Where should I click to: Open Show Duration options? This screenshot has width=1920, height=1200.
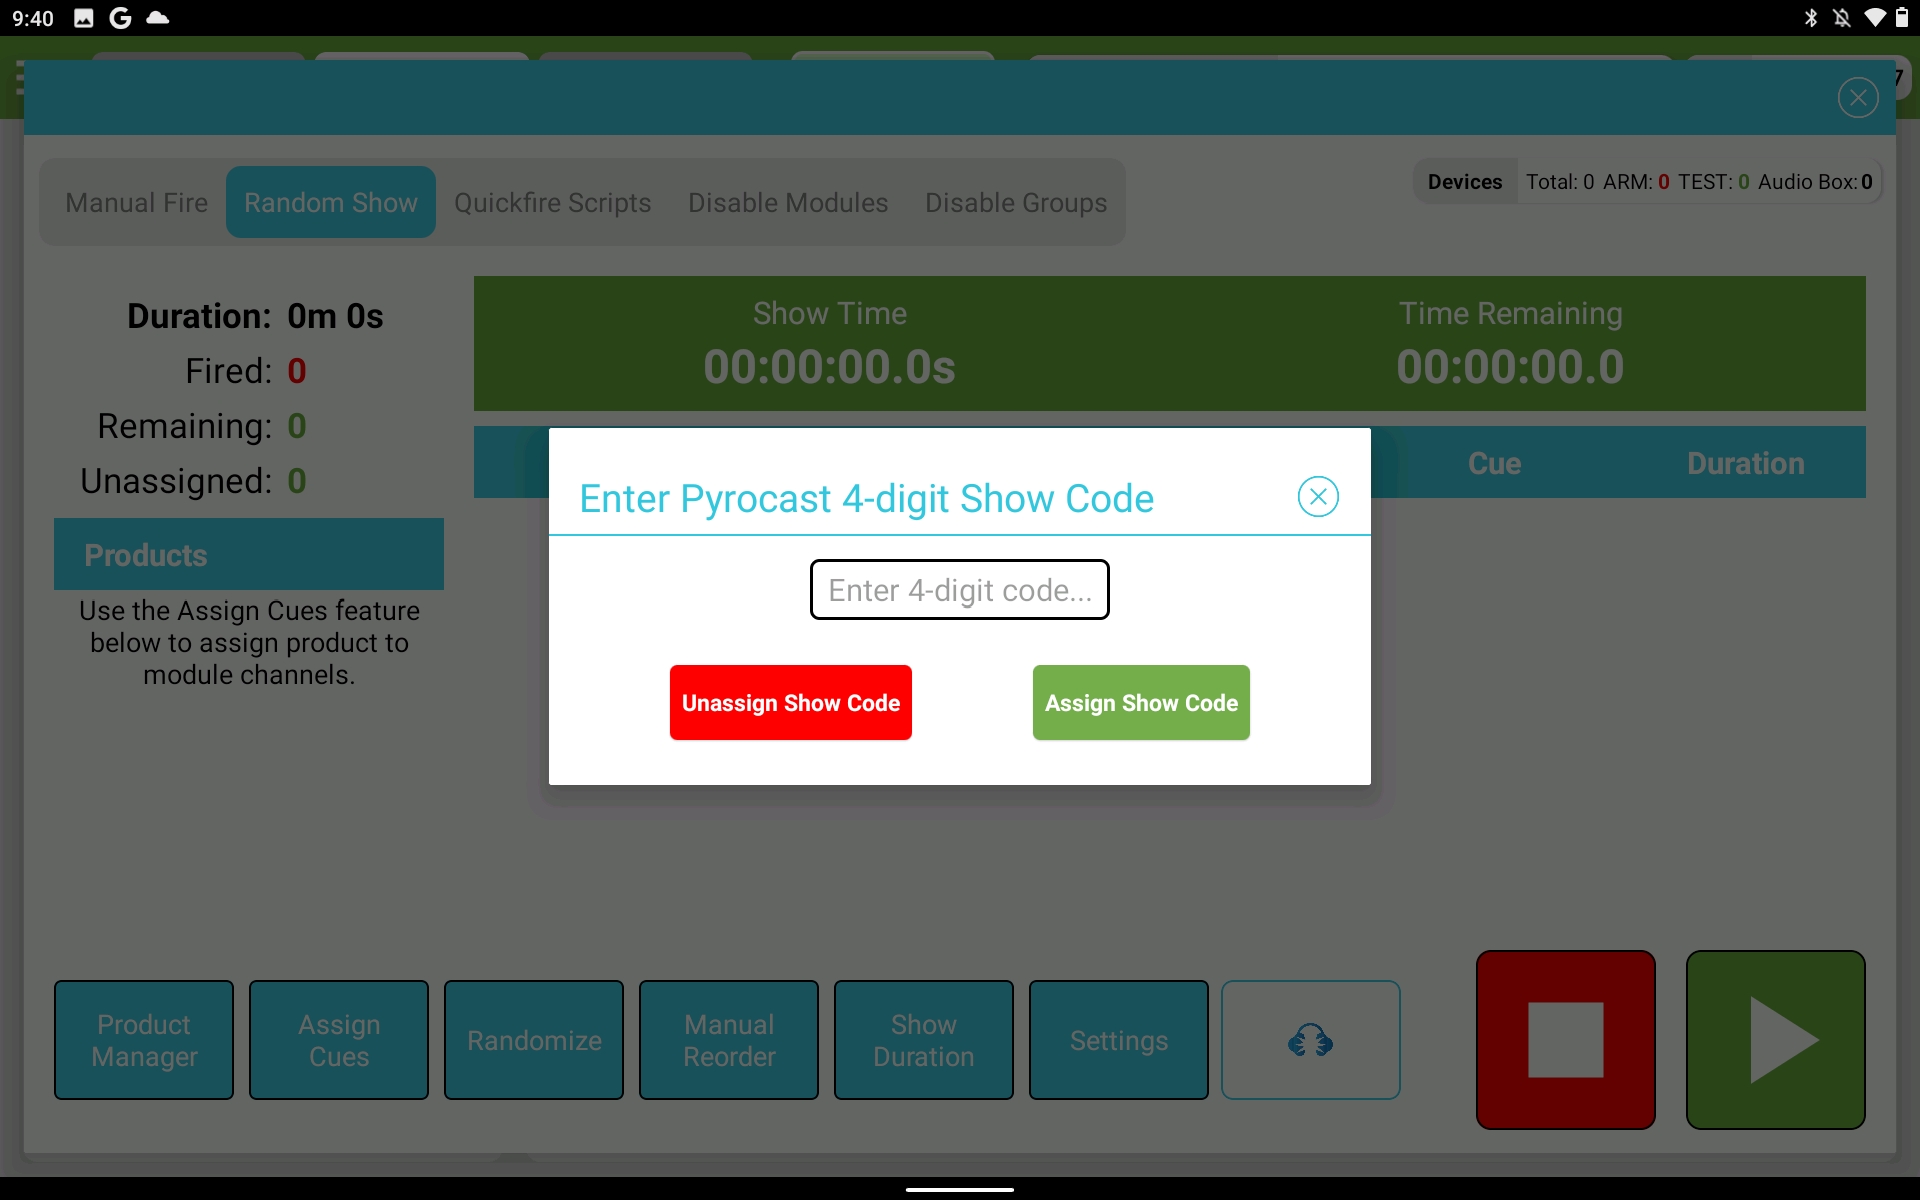922,1040
